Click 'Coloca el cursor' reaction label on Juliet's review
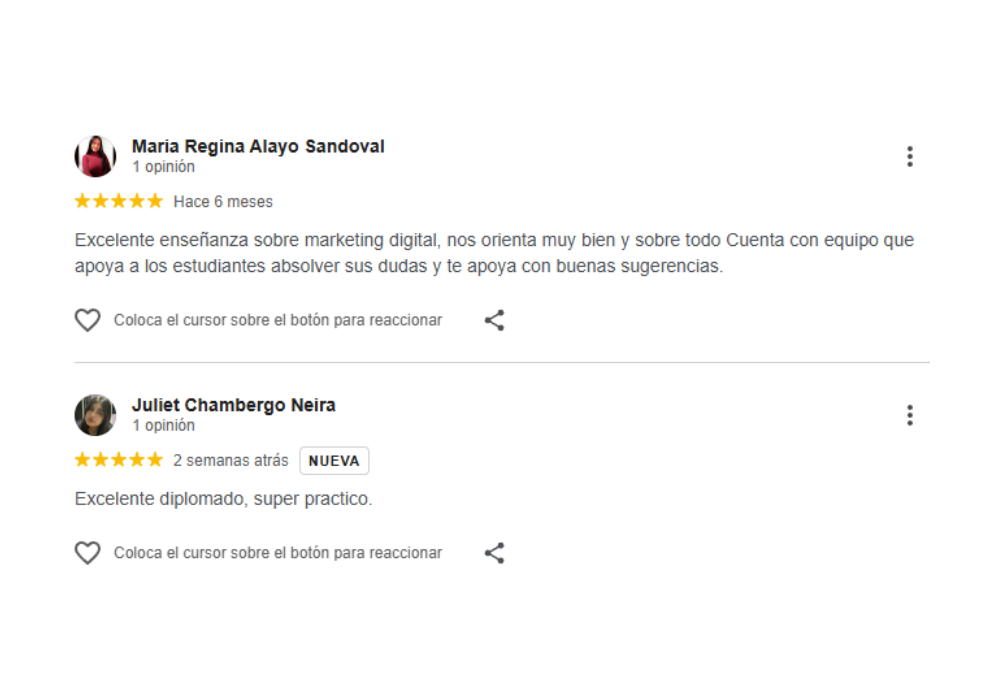 (278, 553)
